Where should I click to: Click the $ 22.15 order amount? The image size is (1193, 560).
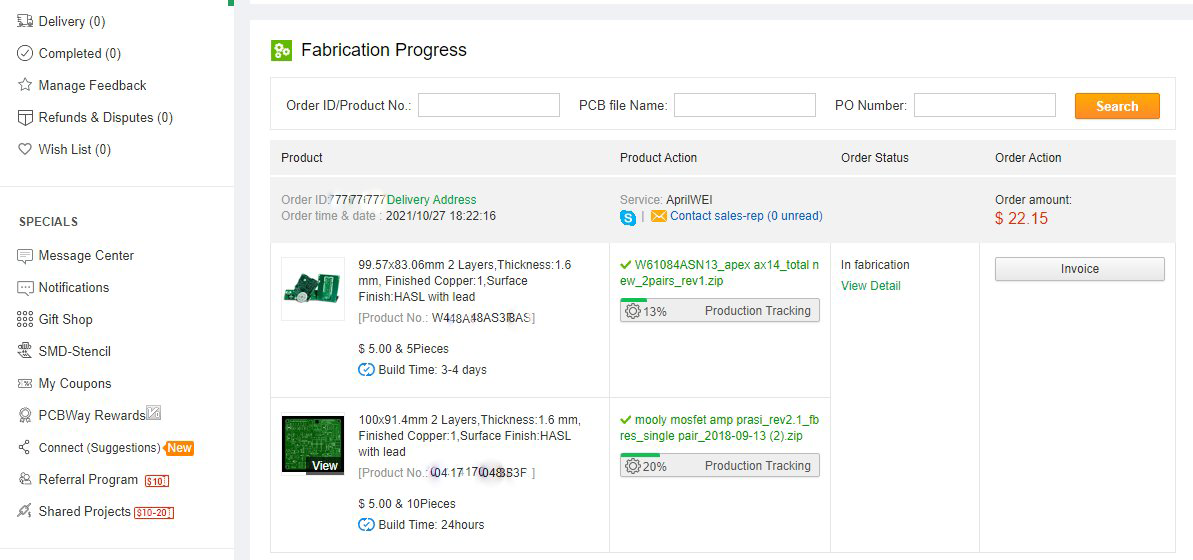click(x=1021, y=219)
